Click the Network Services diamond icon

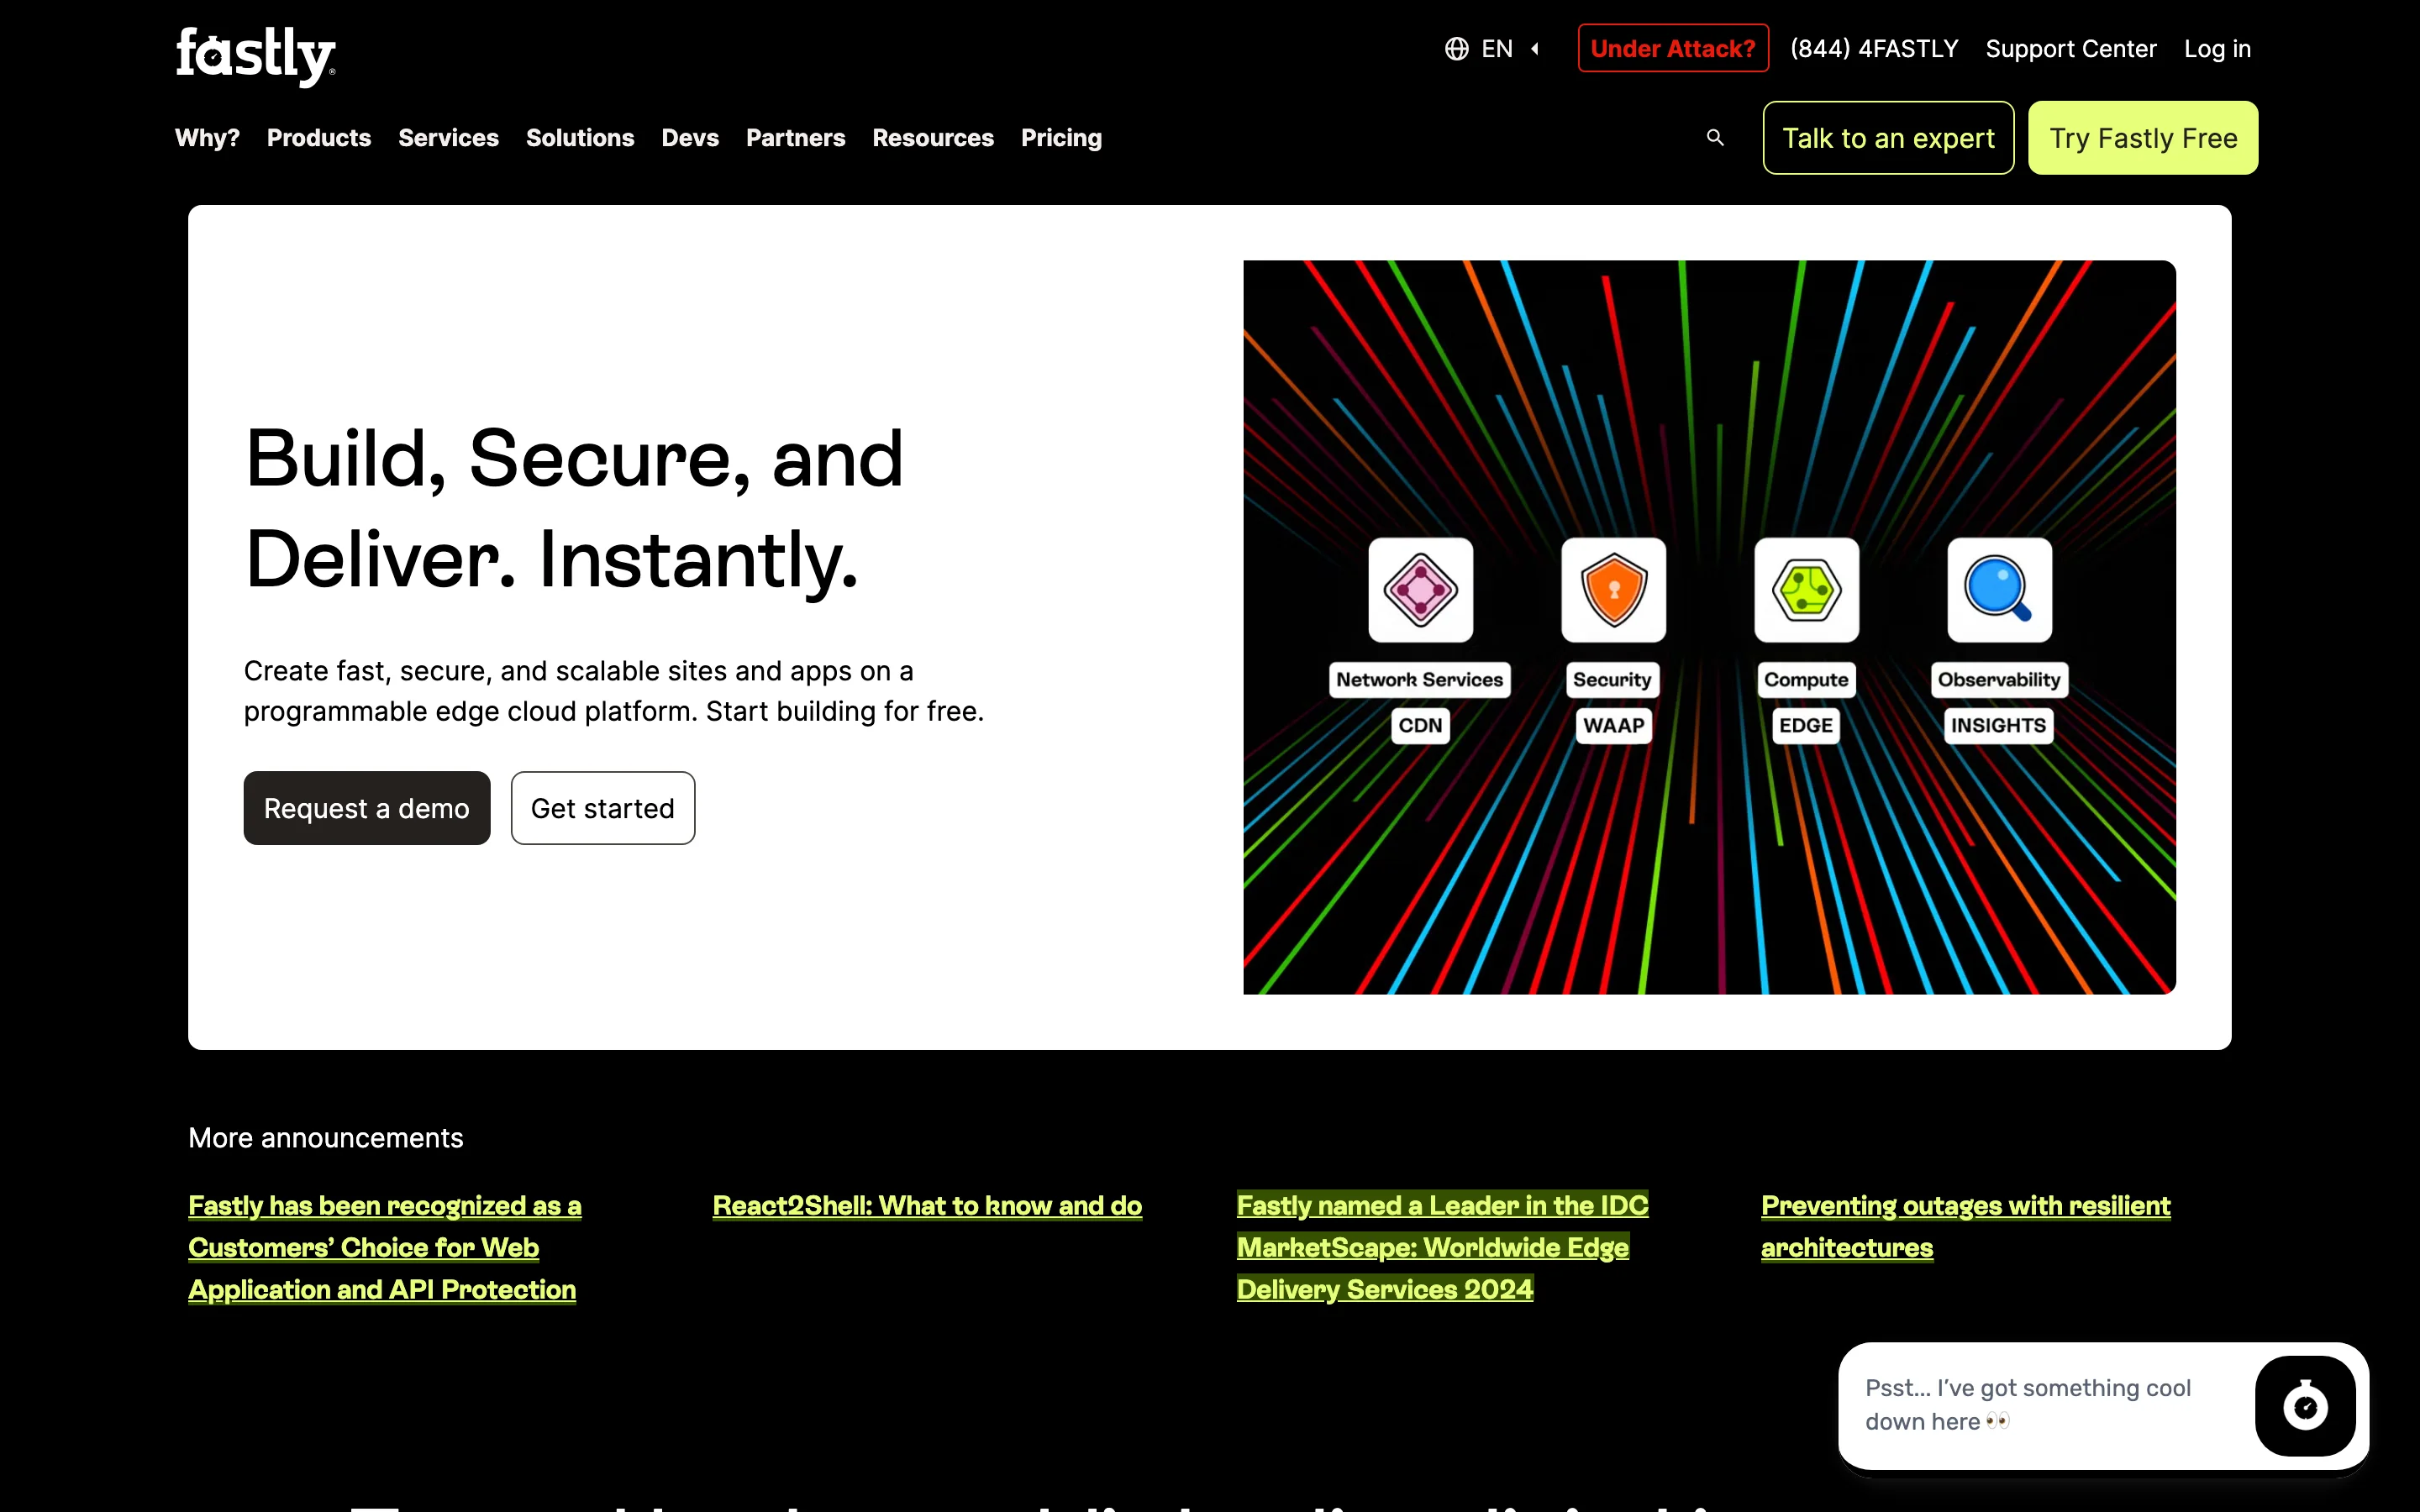[1420, 590]
